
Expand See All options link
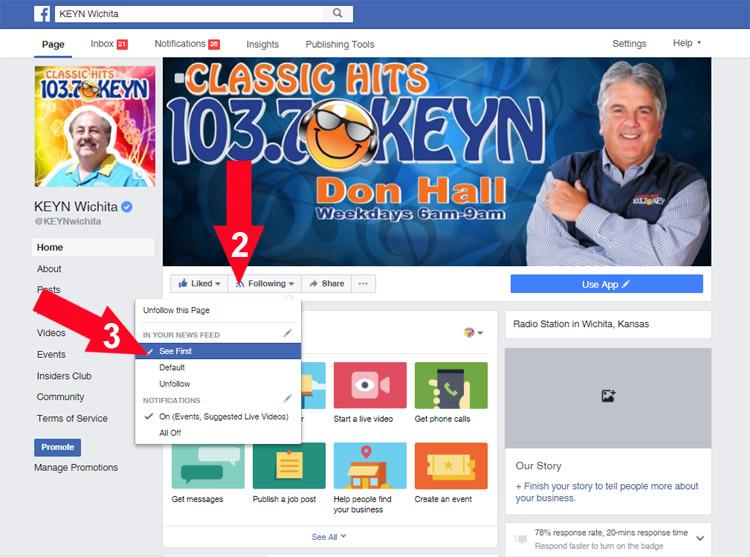[329, 537]
